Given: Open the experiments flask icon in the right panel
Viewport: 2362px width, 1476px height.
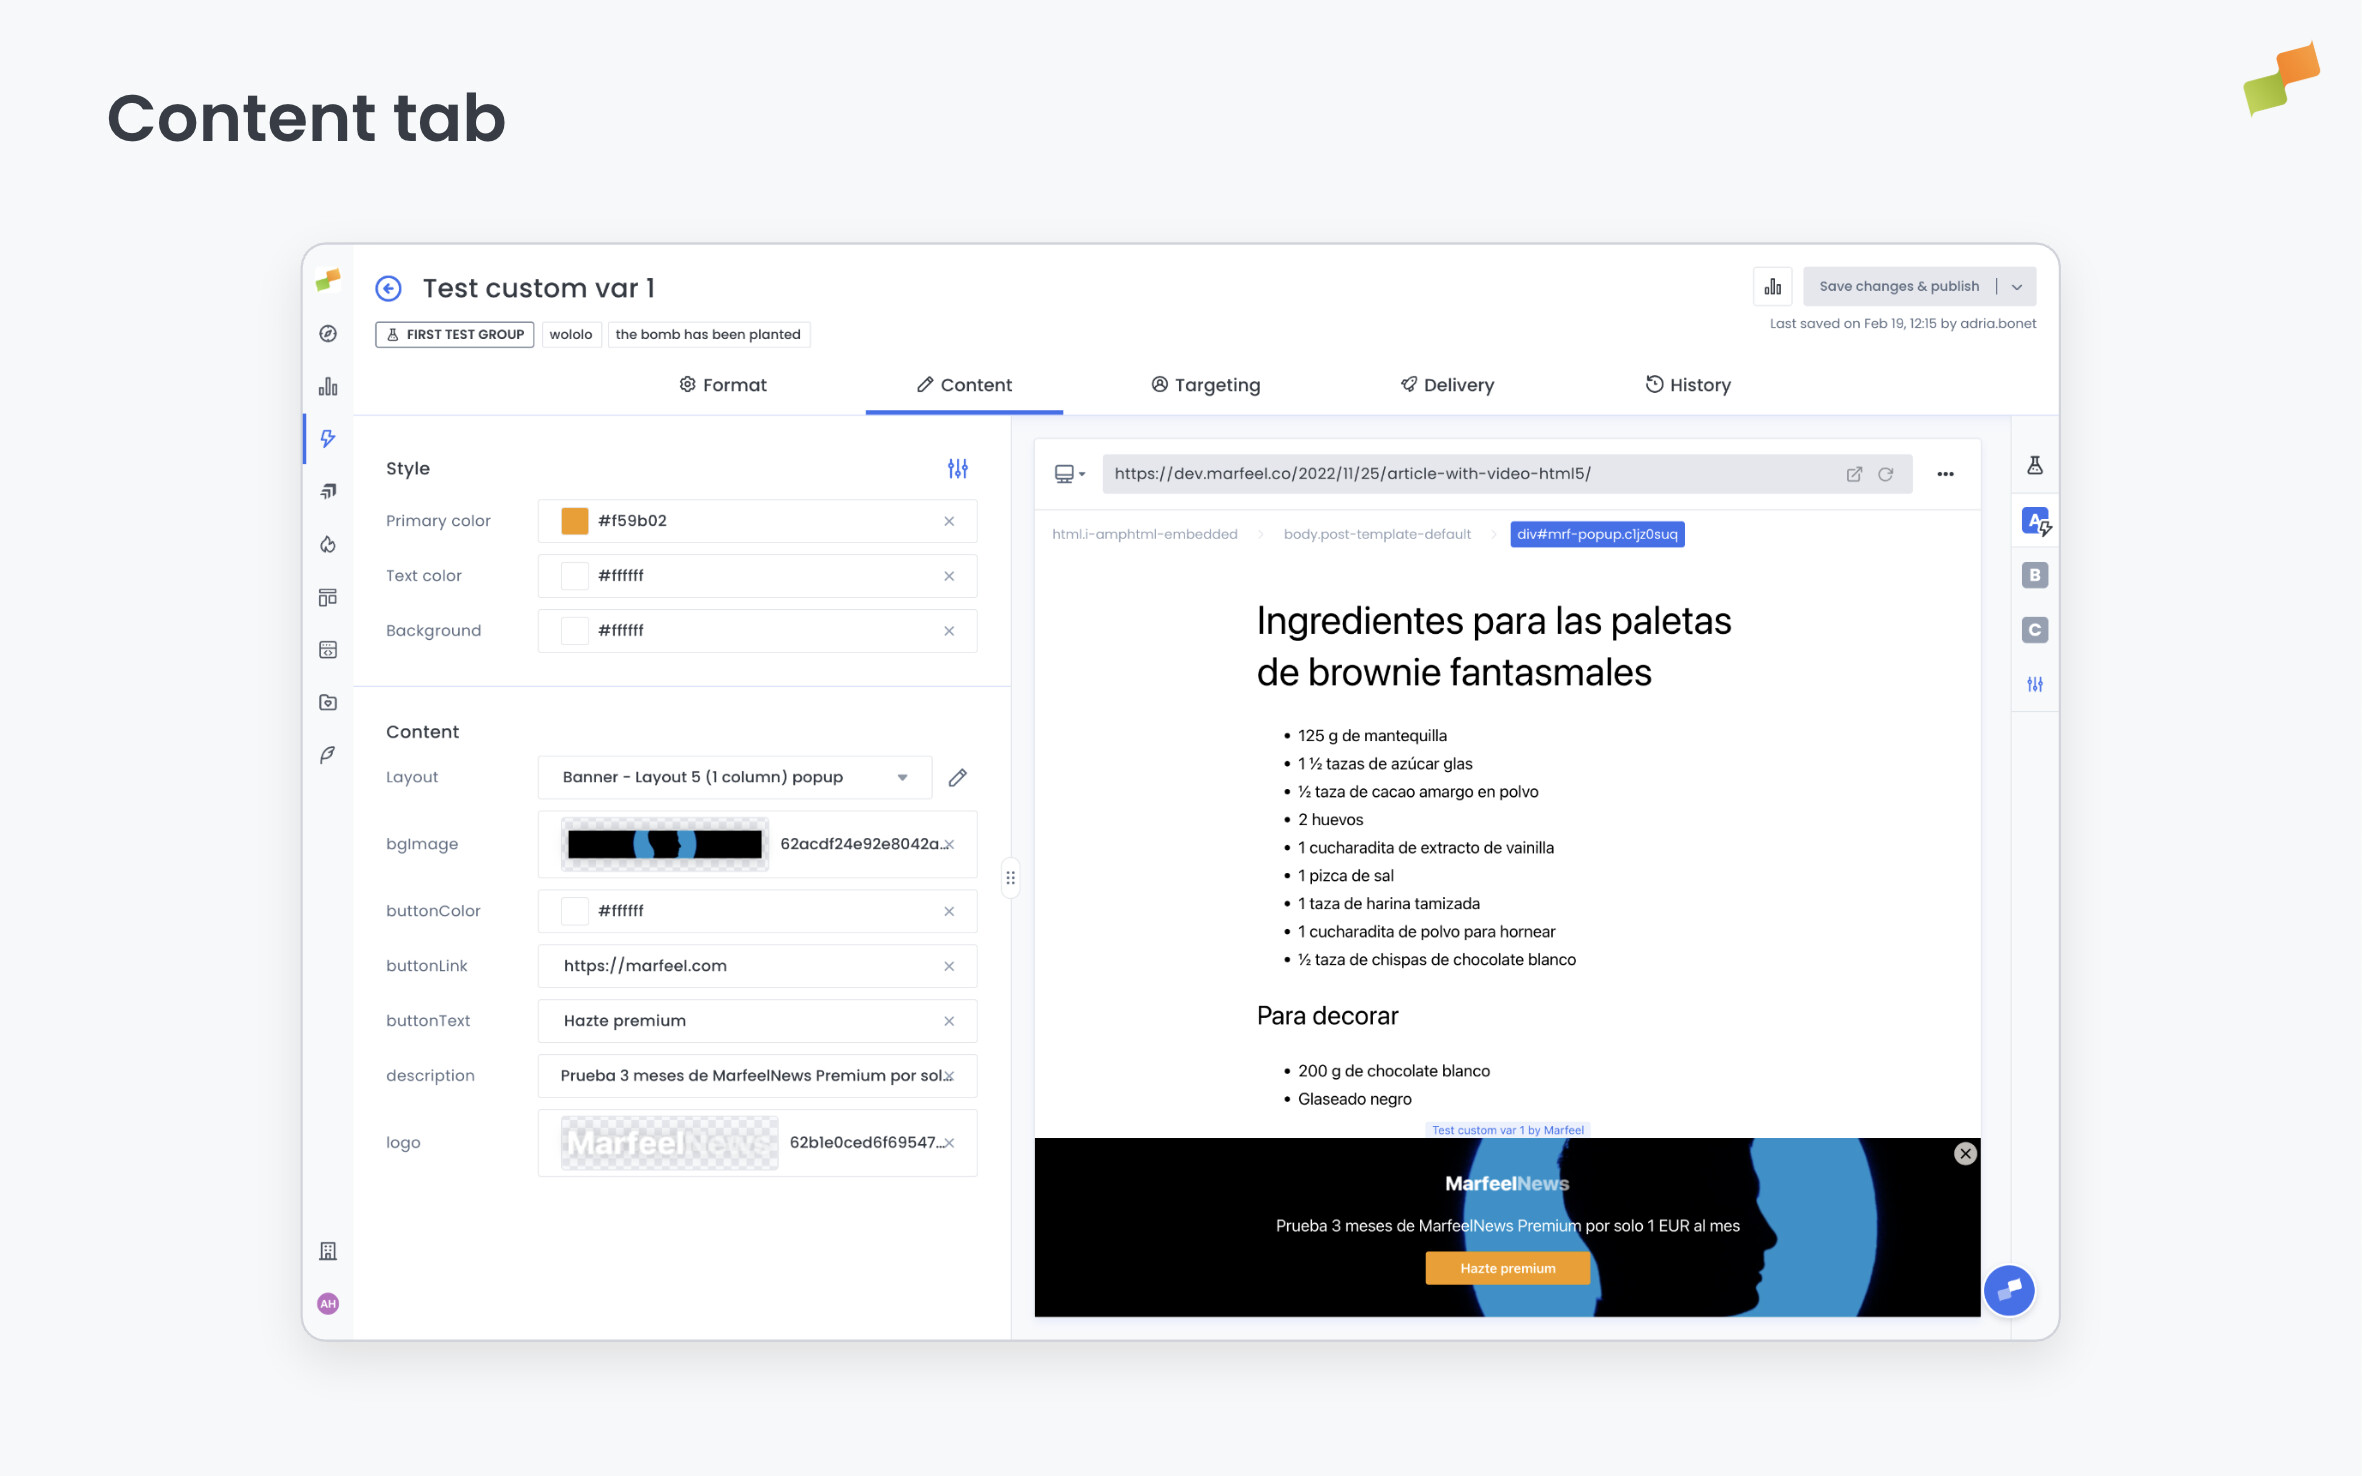Looking at the screenshot, I should (2035, 463).
